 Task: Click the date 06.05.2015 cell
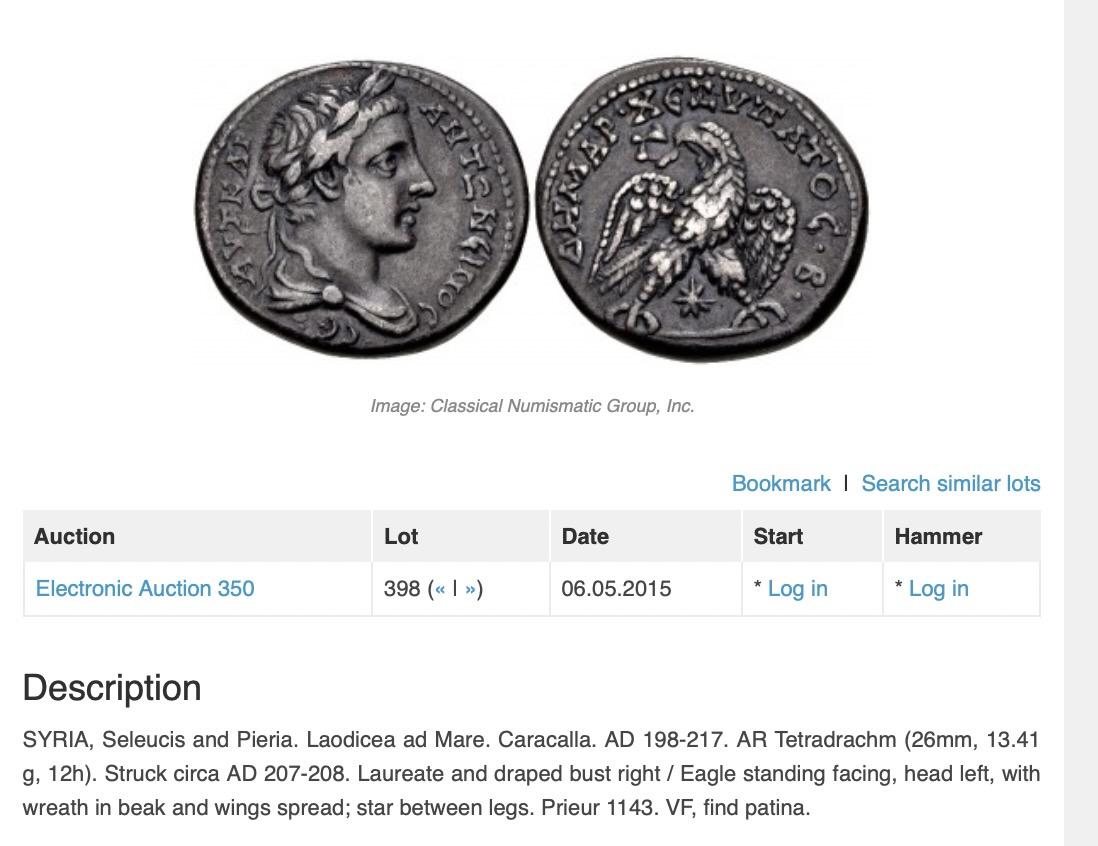(616, 589)
